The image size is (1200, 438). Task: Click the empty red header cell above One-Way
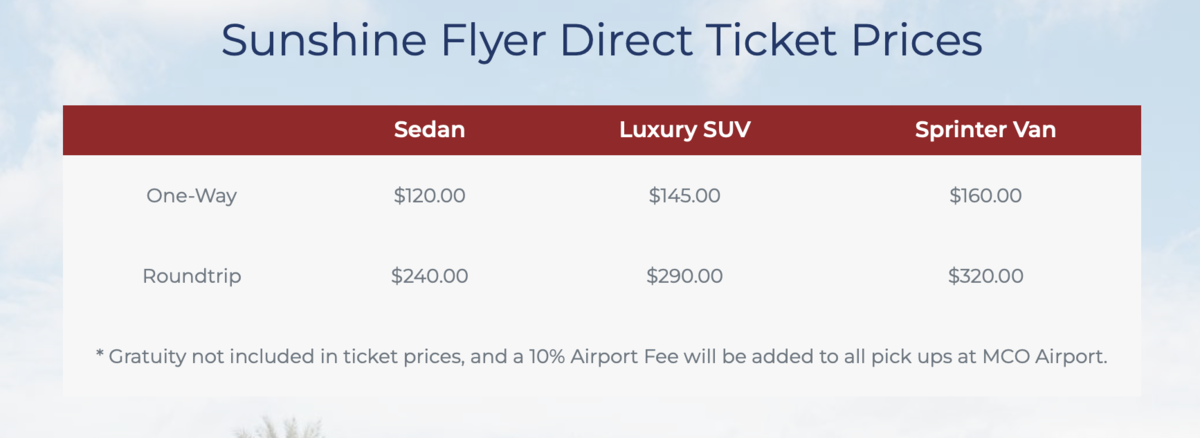point(191,130)
